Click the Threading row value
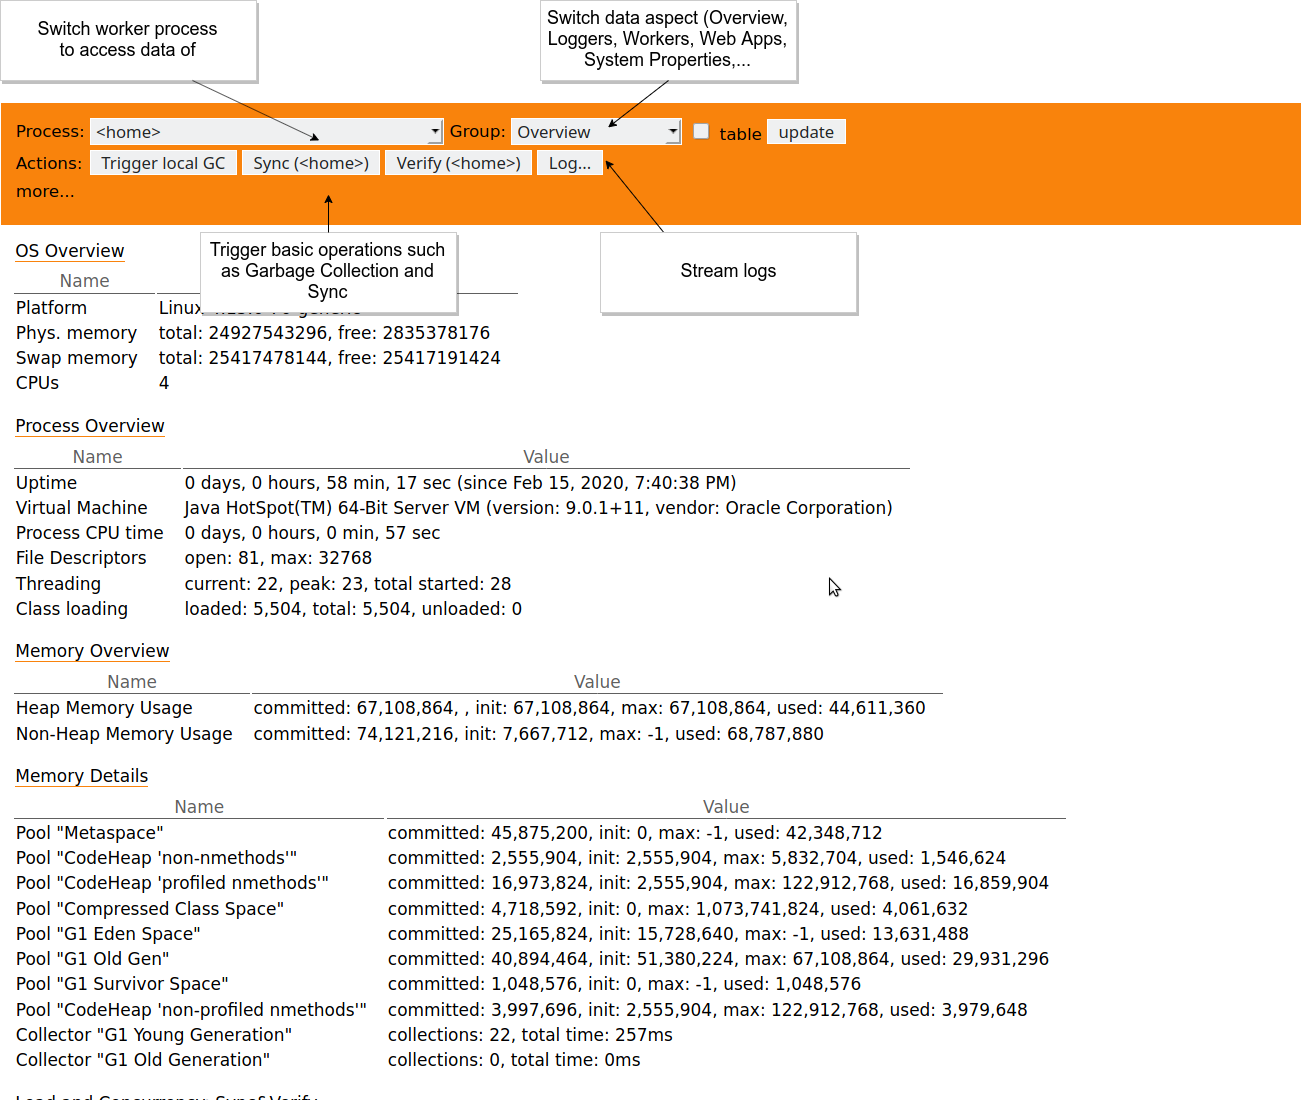 tap(348, 584)
